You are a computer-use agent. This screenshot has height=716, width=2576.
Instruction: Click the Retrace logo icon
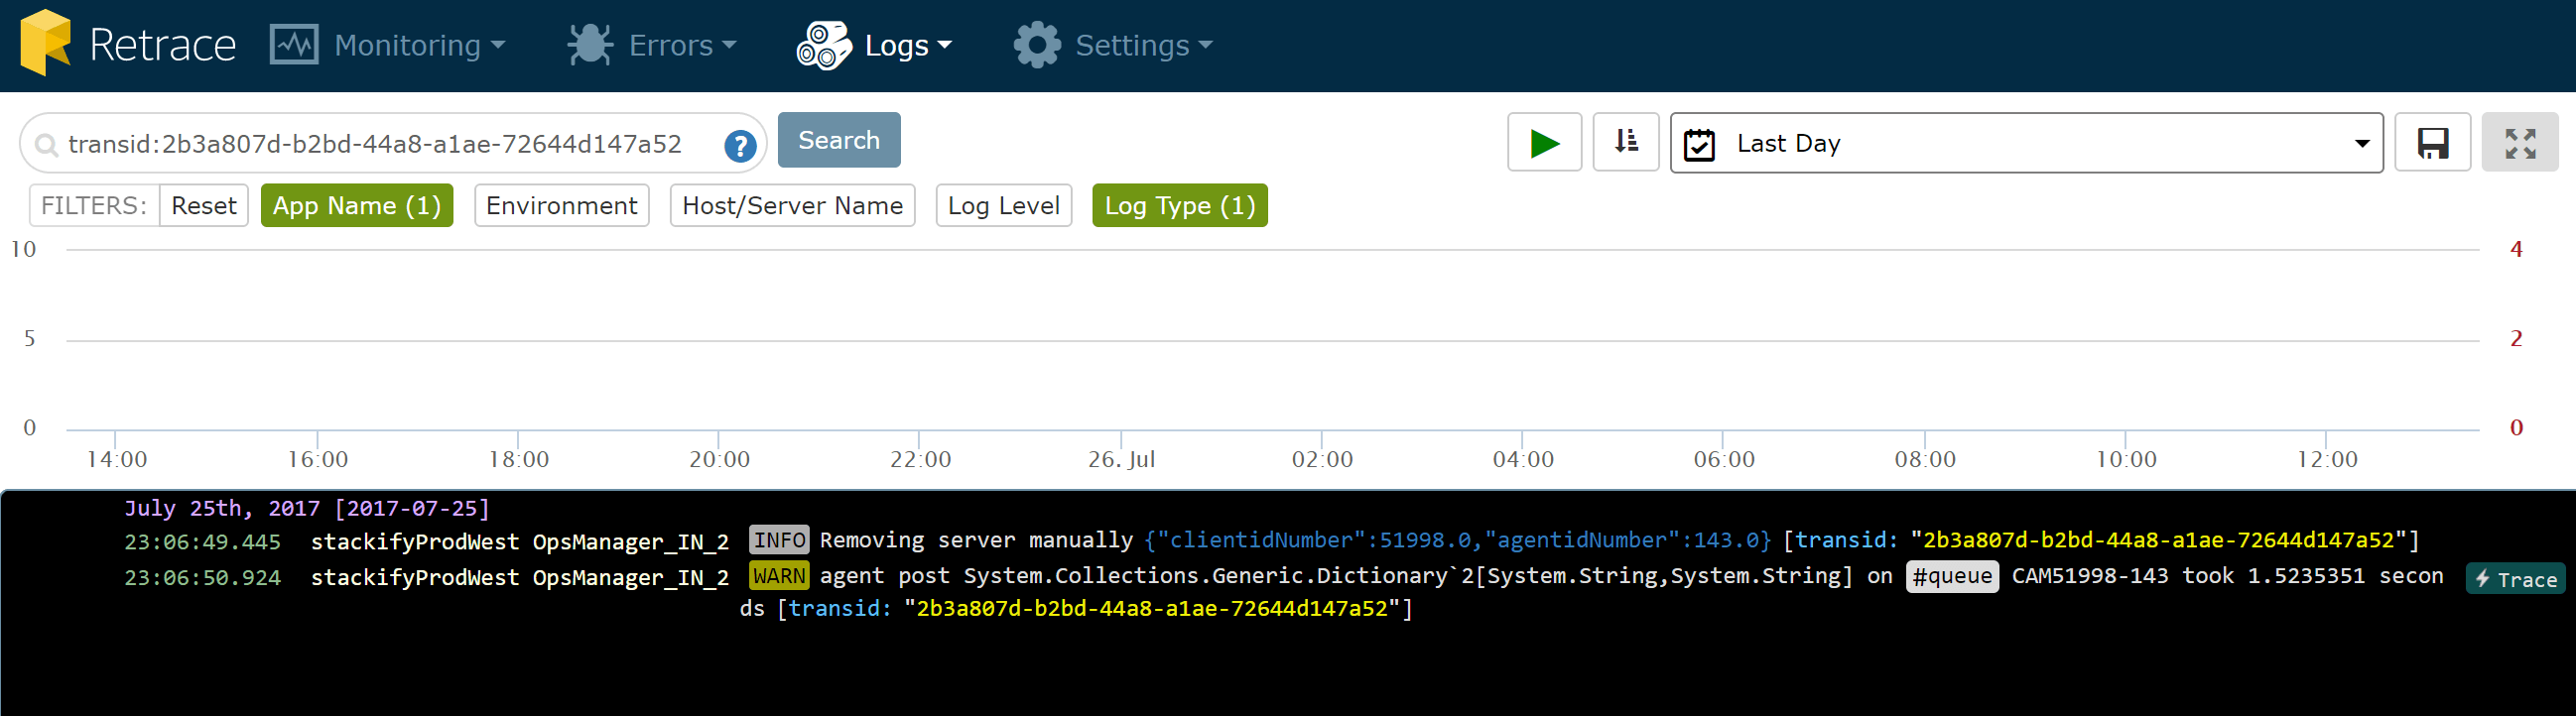(45, 42)
